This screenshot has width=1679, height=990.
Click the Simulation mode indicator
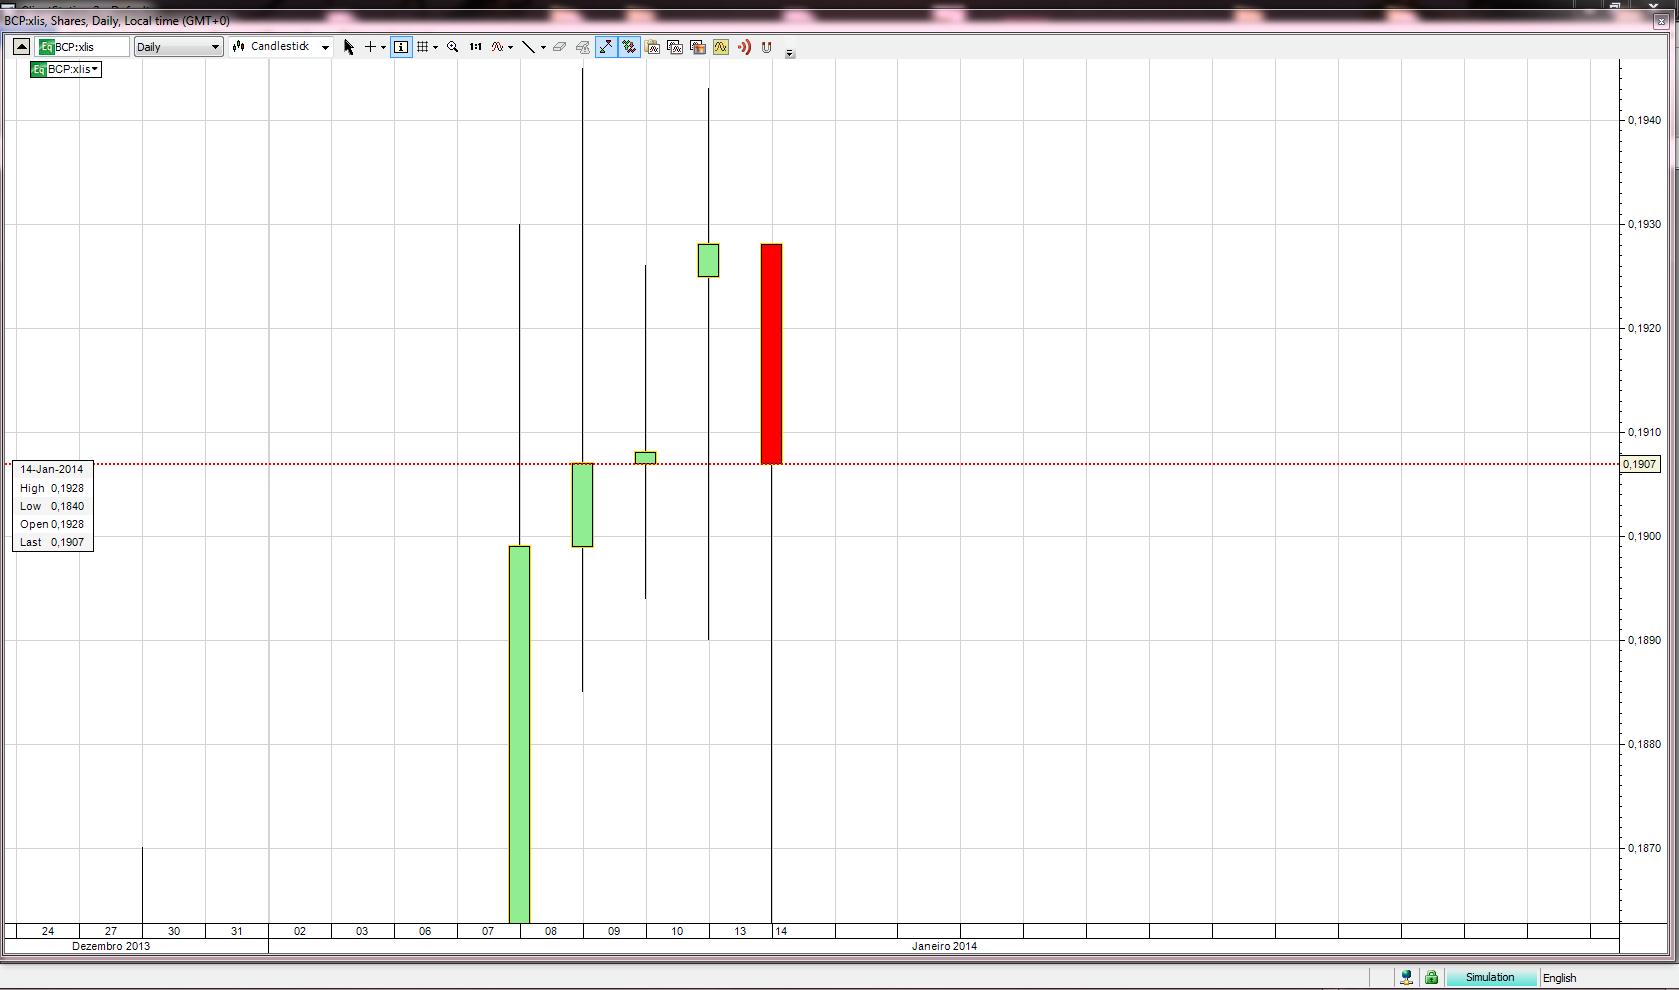point(1490,978)
